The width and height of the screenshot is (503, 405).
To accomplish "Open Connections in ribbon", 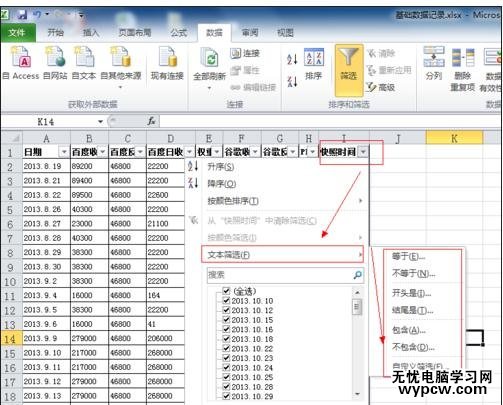I will tap(245, 53).
